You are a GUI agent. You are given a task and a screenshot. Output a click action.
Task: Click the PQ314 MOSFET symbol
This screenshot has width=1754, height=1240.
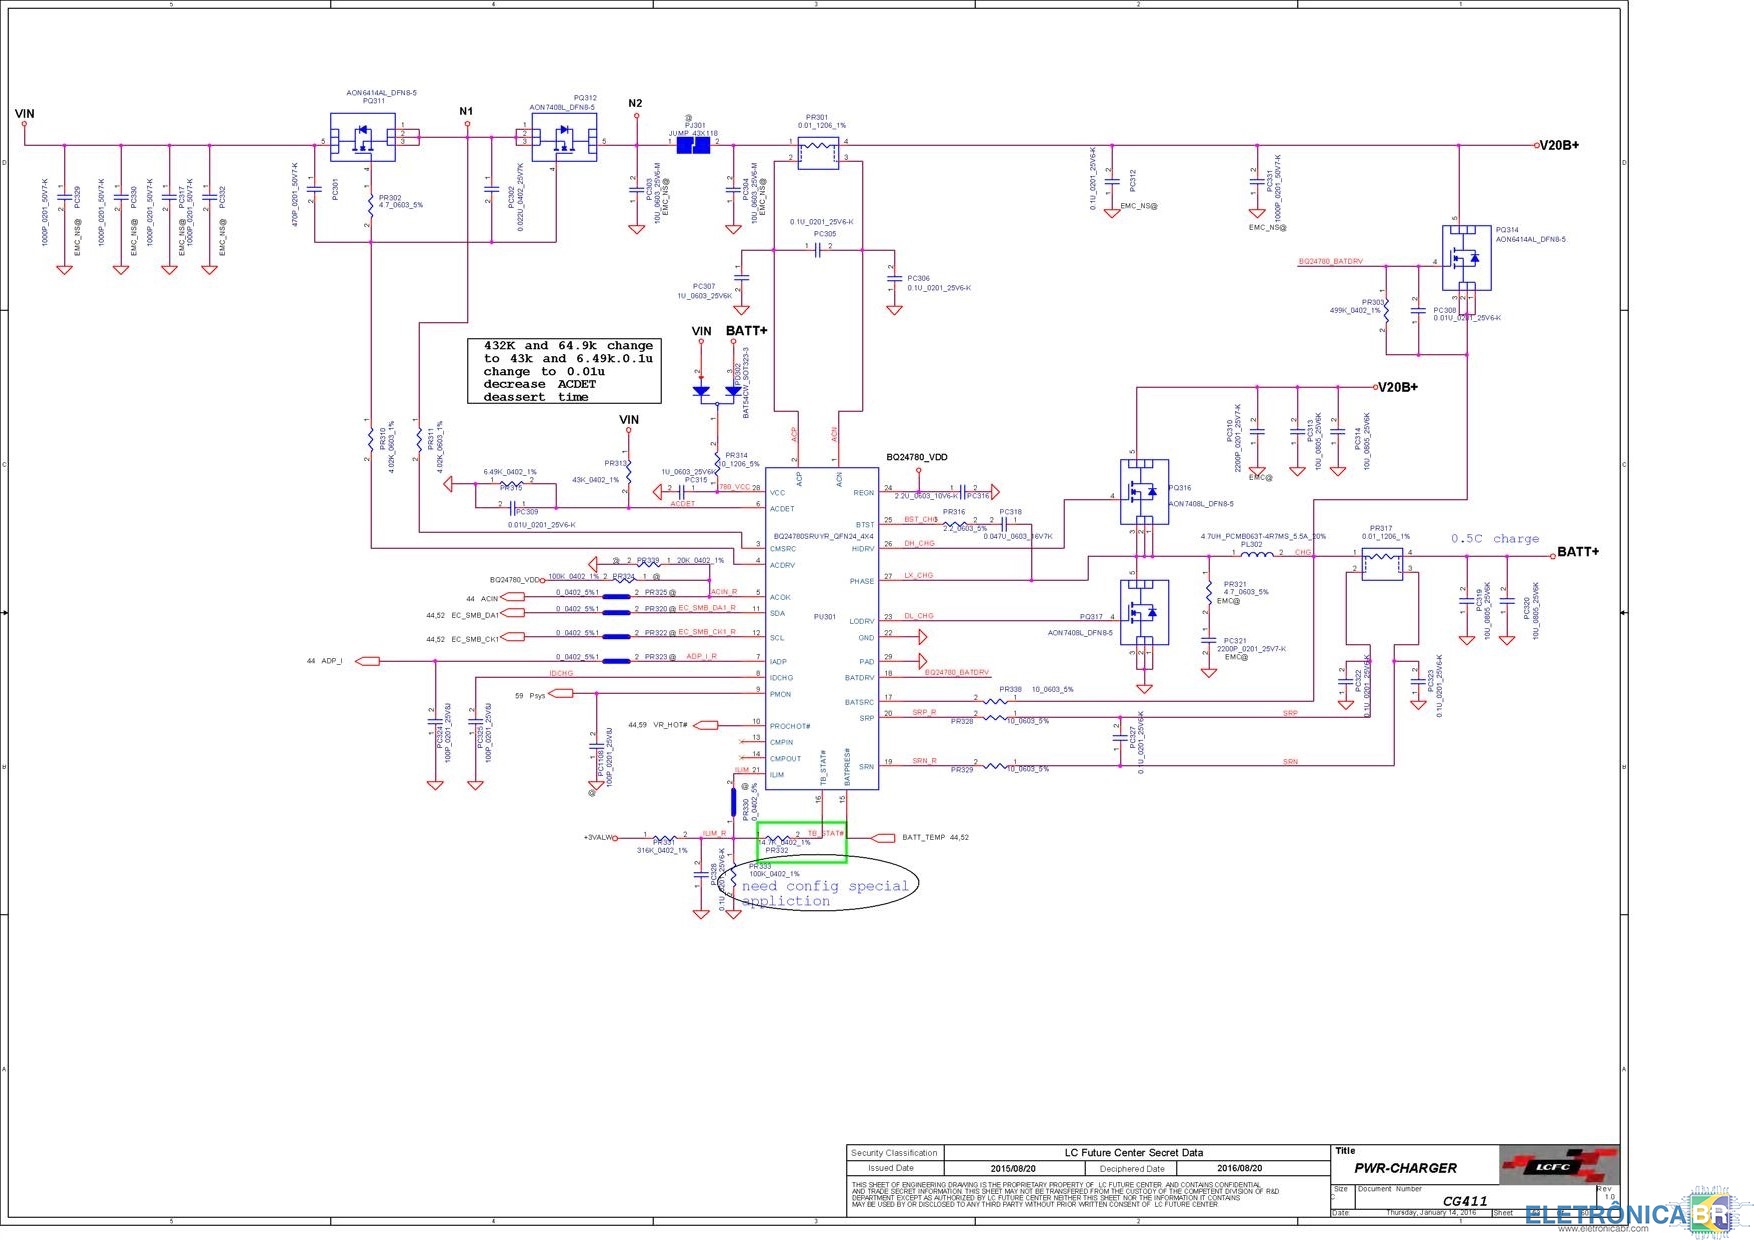pyautogui.click(x=1466, y=259)
